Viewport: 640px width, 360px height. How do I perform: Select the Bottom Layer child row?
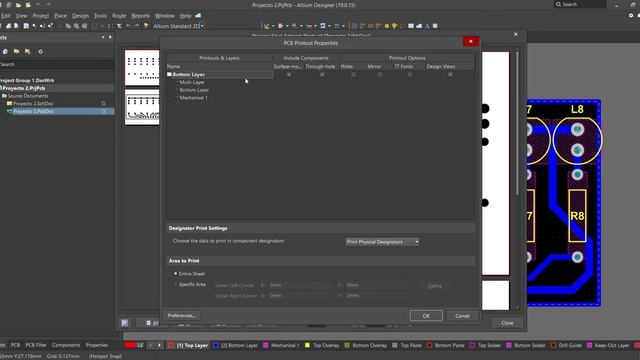pyautogui.click(x=194, y=90)
